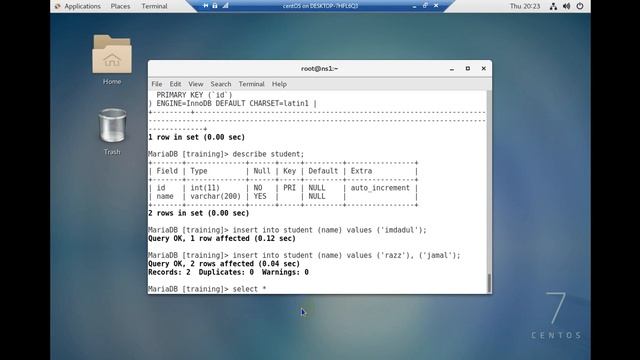
Task: Click 'auto_increment' in the table output
Action: coord(380,188)
